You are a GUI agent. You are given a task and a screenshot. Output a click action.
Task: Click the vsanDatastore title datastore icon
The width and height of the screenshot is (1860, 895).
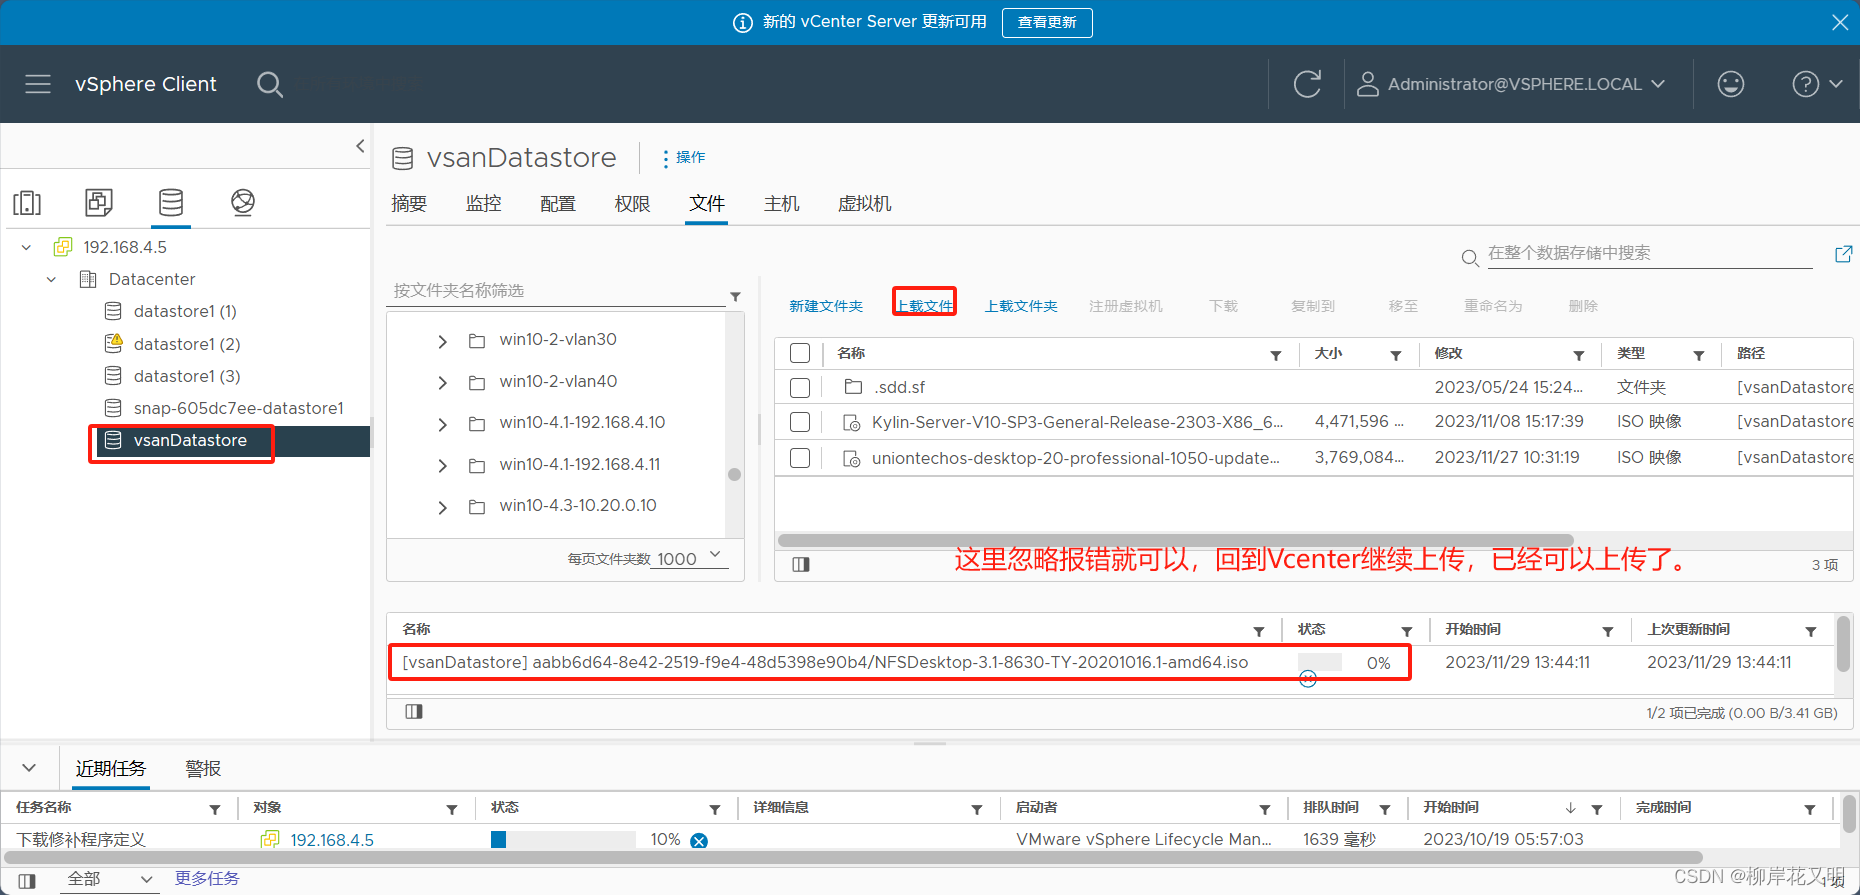tap(402, 158)
